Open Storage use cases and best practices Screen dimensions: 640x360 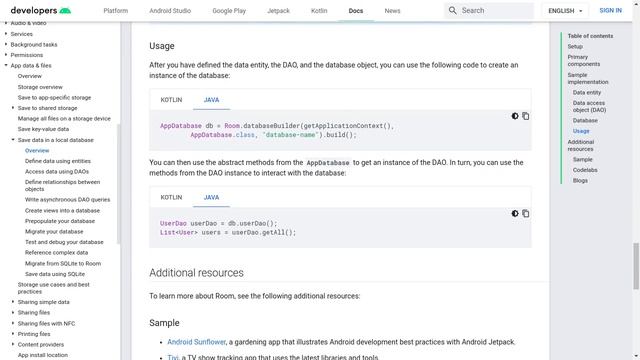(x=53, y=288)
